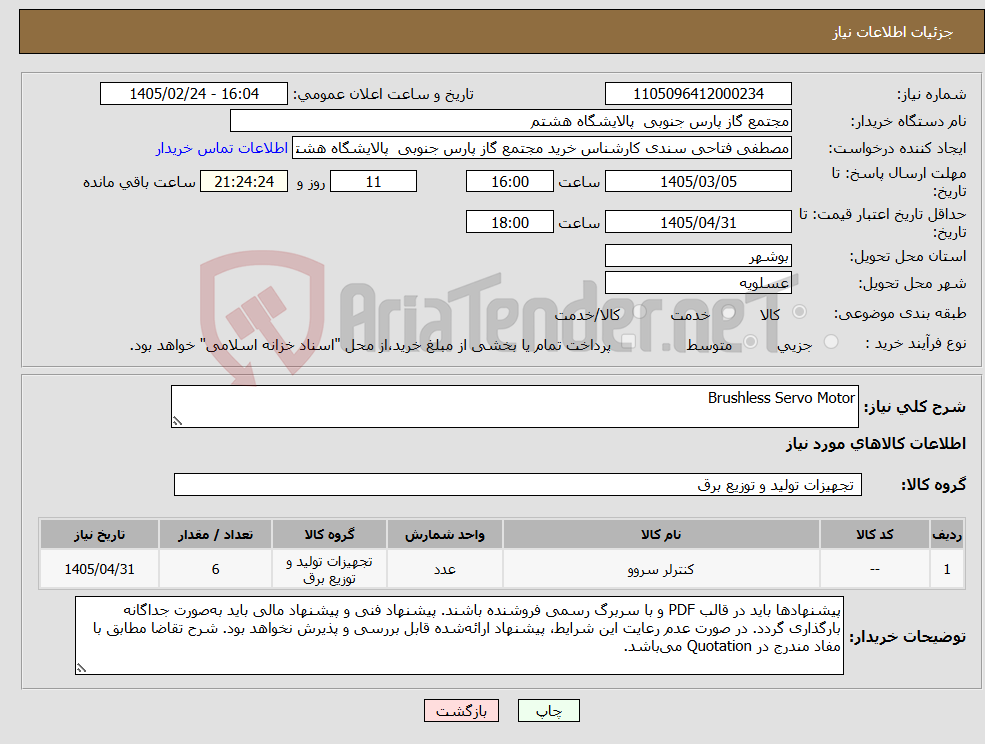Select the جزیی purchase type radio
This screenshot has width=985, height=744.
[x=830, y=342]
